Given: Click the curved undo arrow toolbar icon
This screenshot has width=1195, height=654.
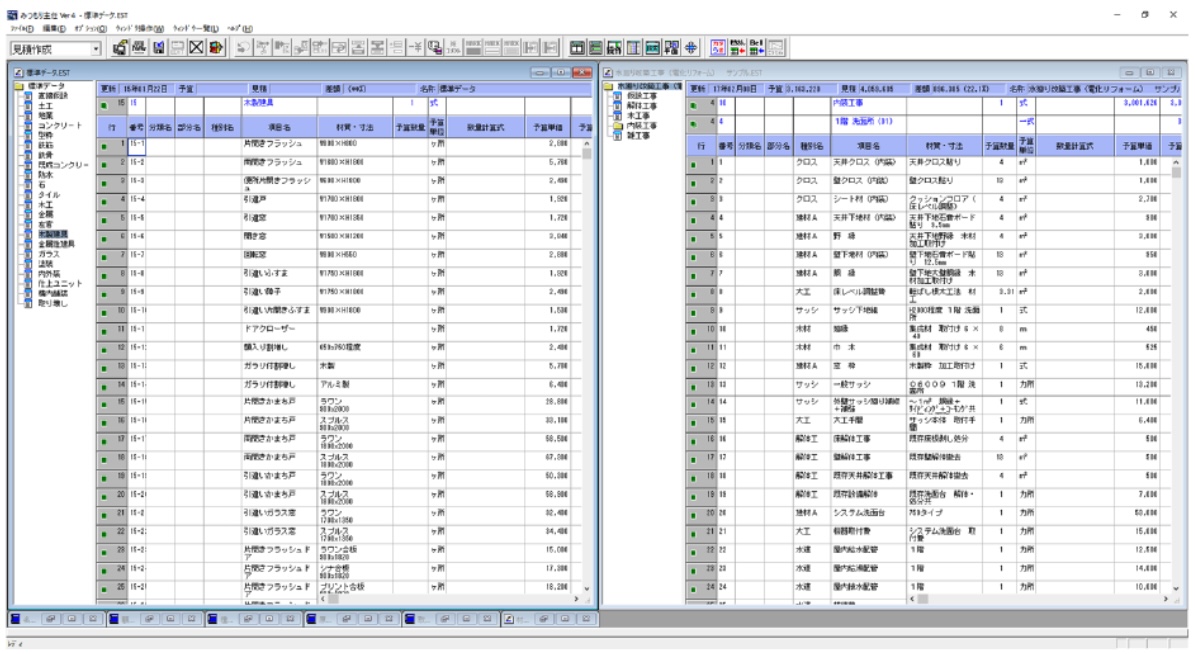Looking at the screenshot, I should (x=243, y=48).
